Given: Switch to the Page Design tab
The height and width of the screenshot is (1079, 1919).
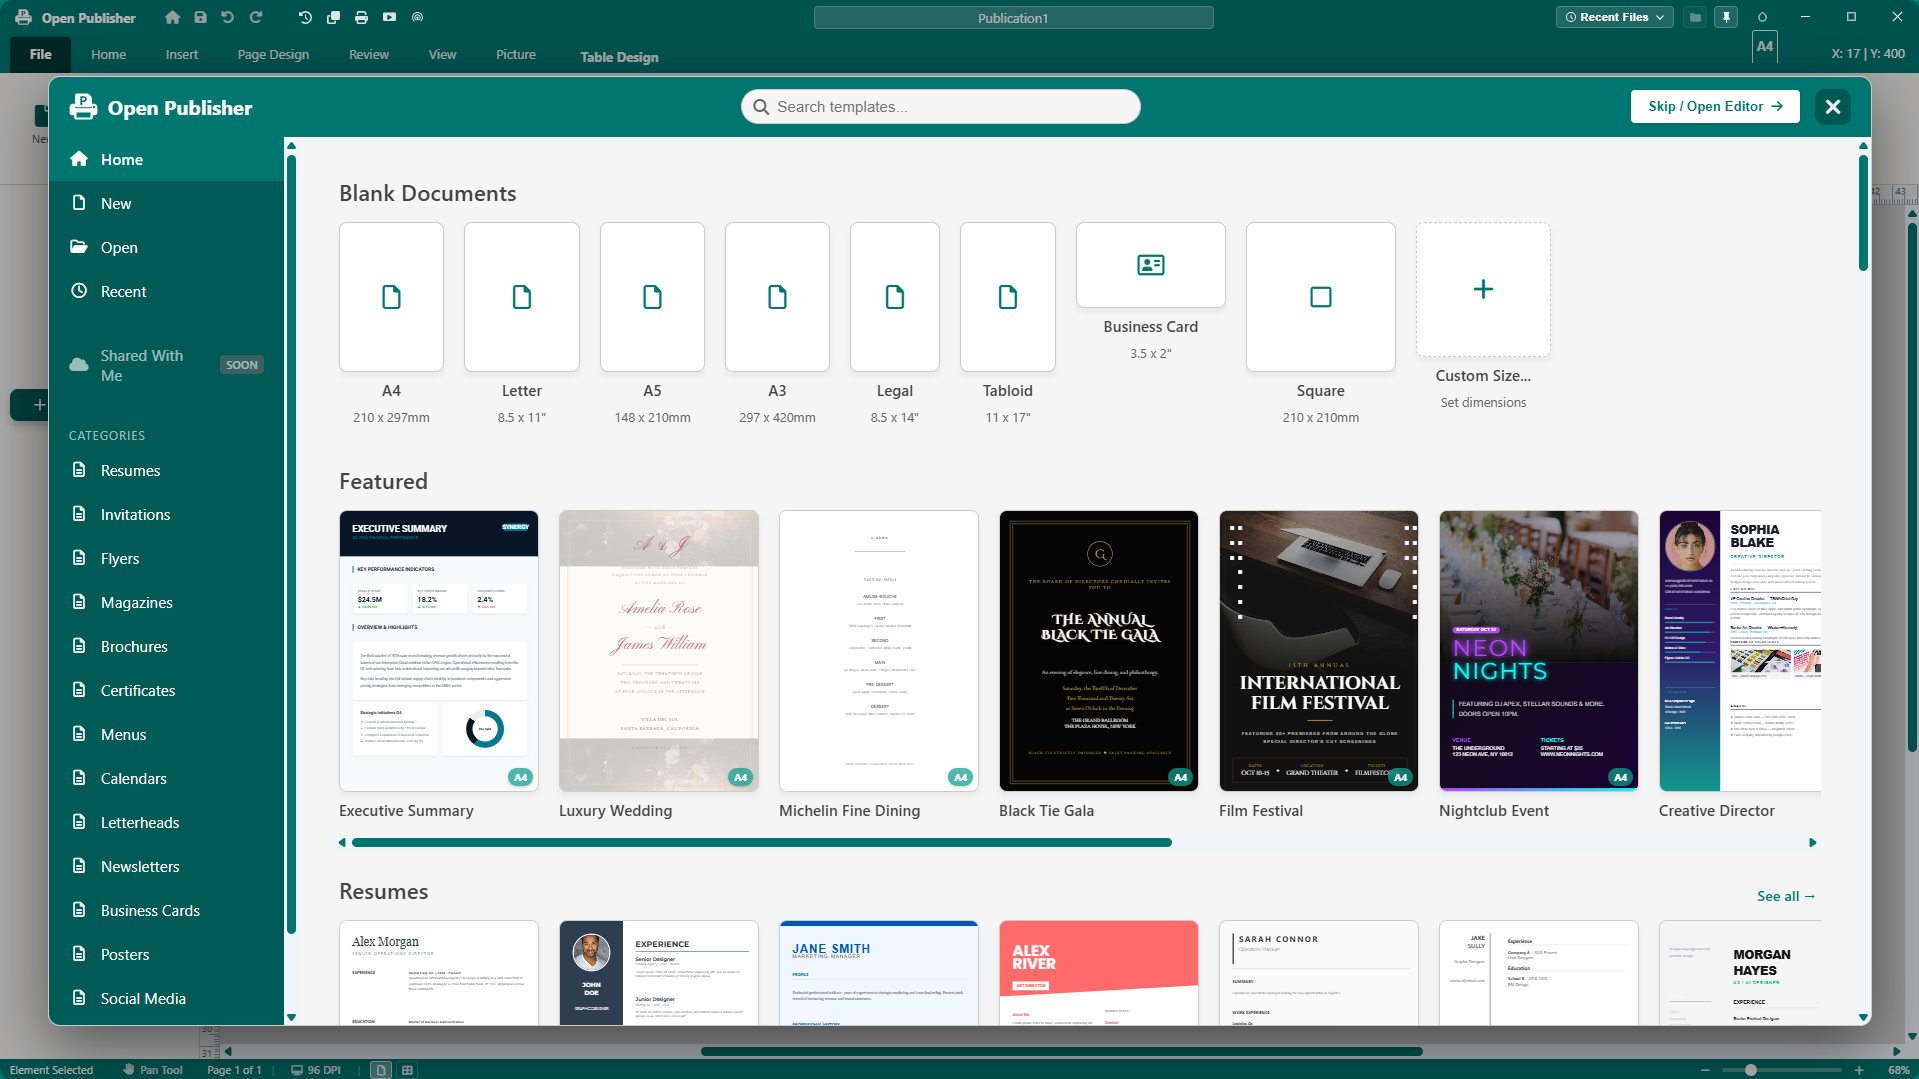Looking at the screenshot, I should (x=273, y=54).
